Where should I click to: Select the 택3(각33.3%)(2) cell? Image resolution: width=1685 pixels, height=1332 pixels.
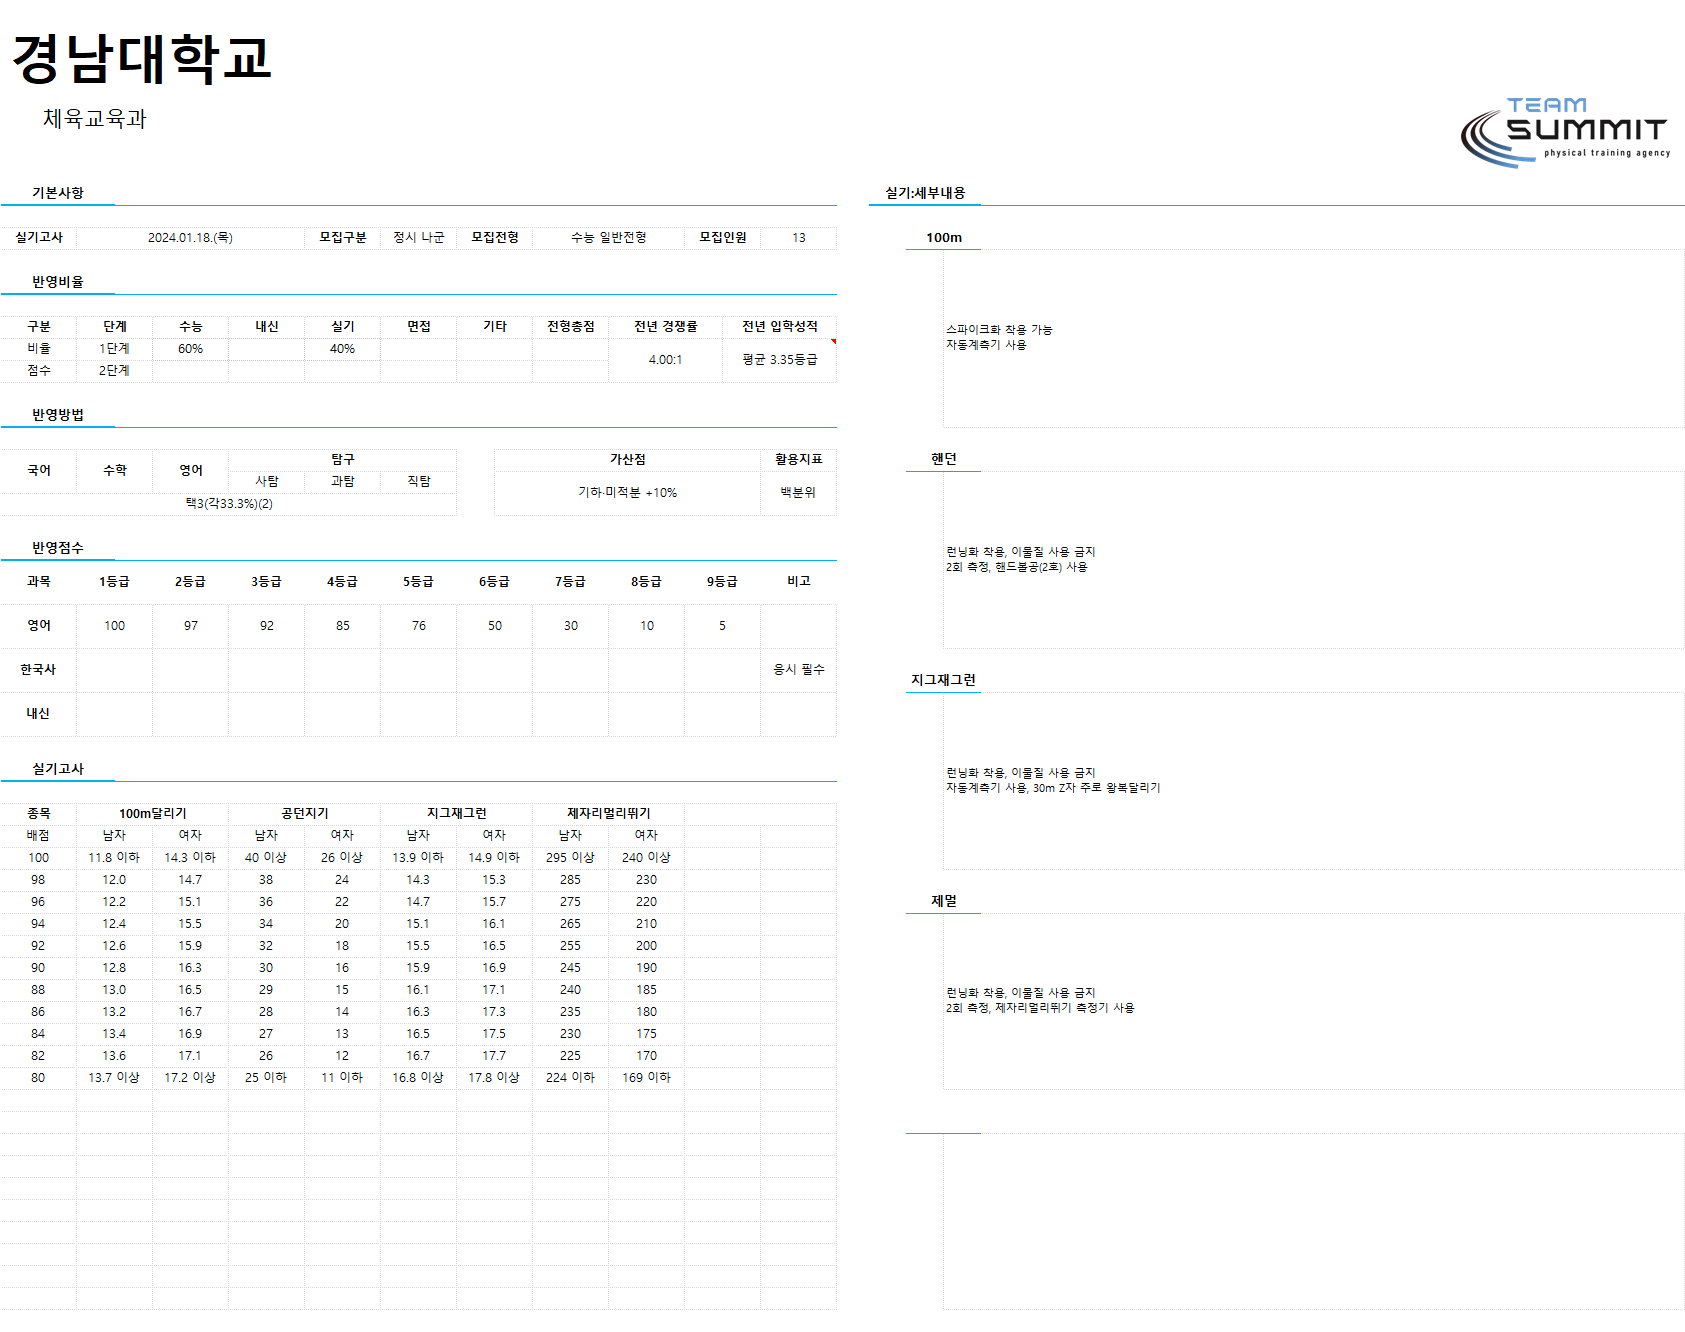[229, 504]
